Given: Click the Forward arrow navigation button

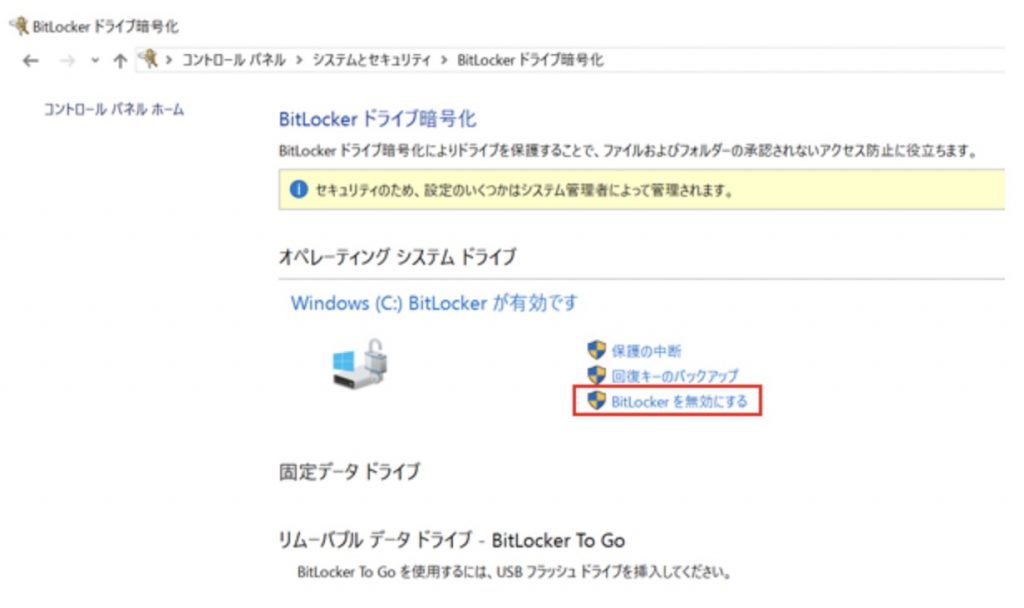Looking at the screenshot, I should [67, 61].
